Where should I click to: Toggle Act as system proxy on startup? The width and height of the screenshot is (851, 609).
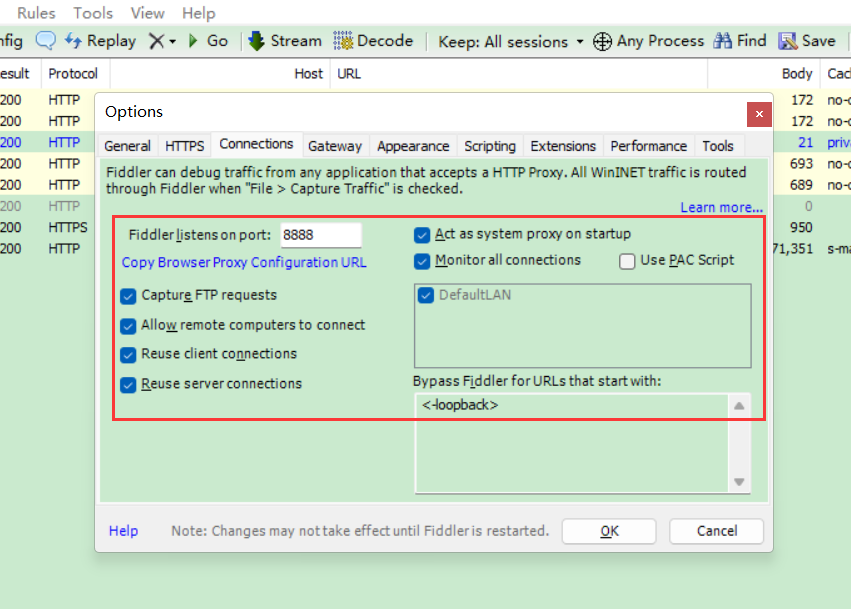pos(422,235)
